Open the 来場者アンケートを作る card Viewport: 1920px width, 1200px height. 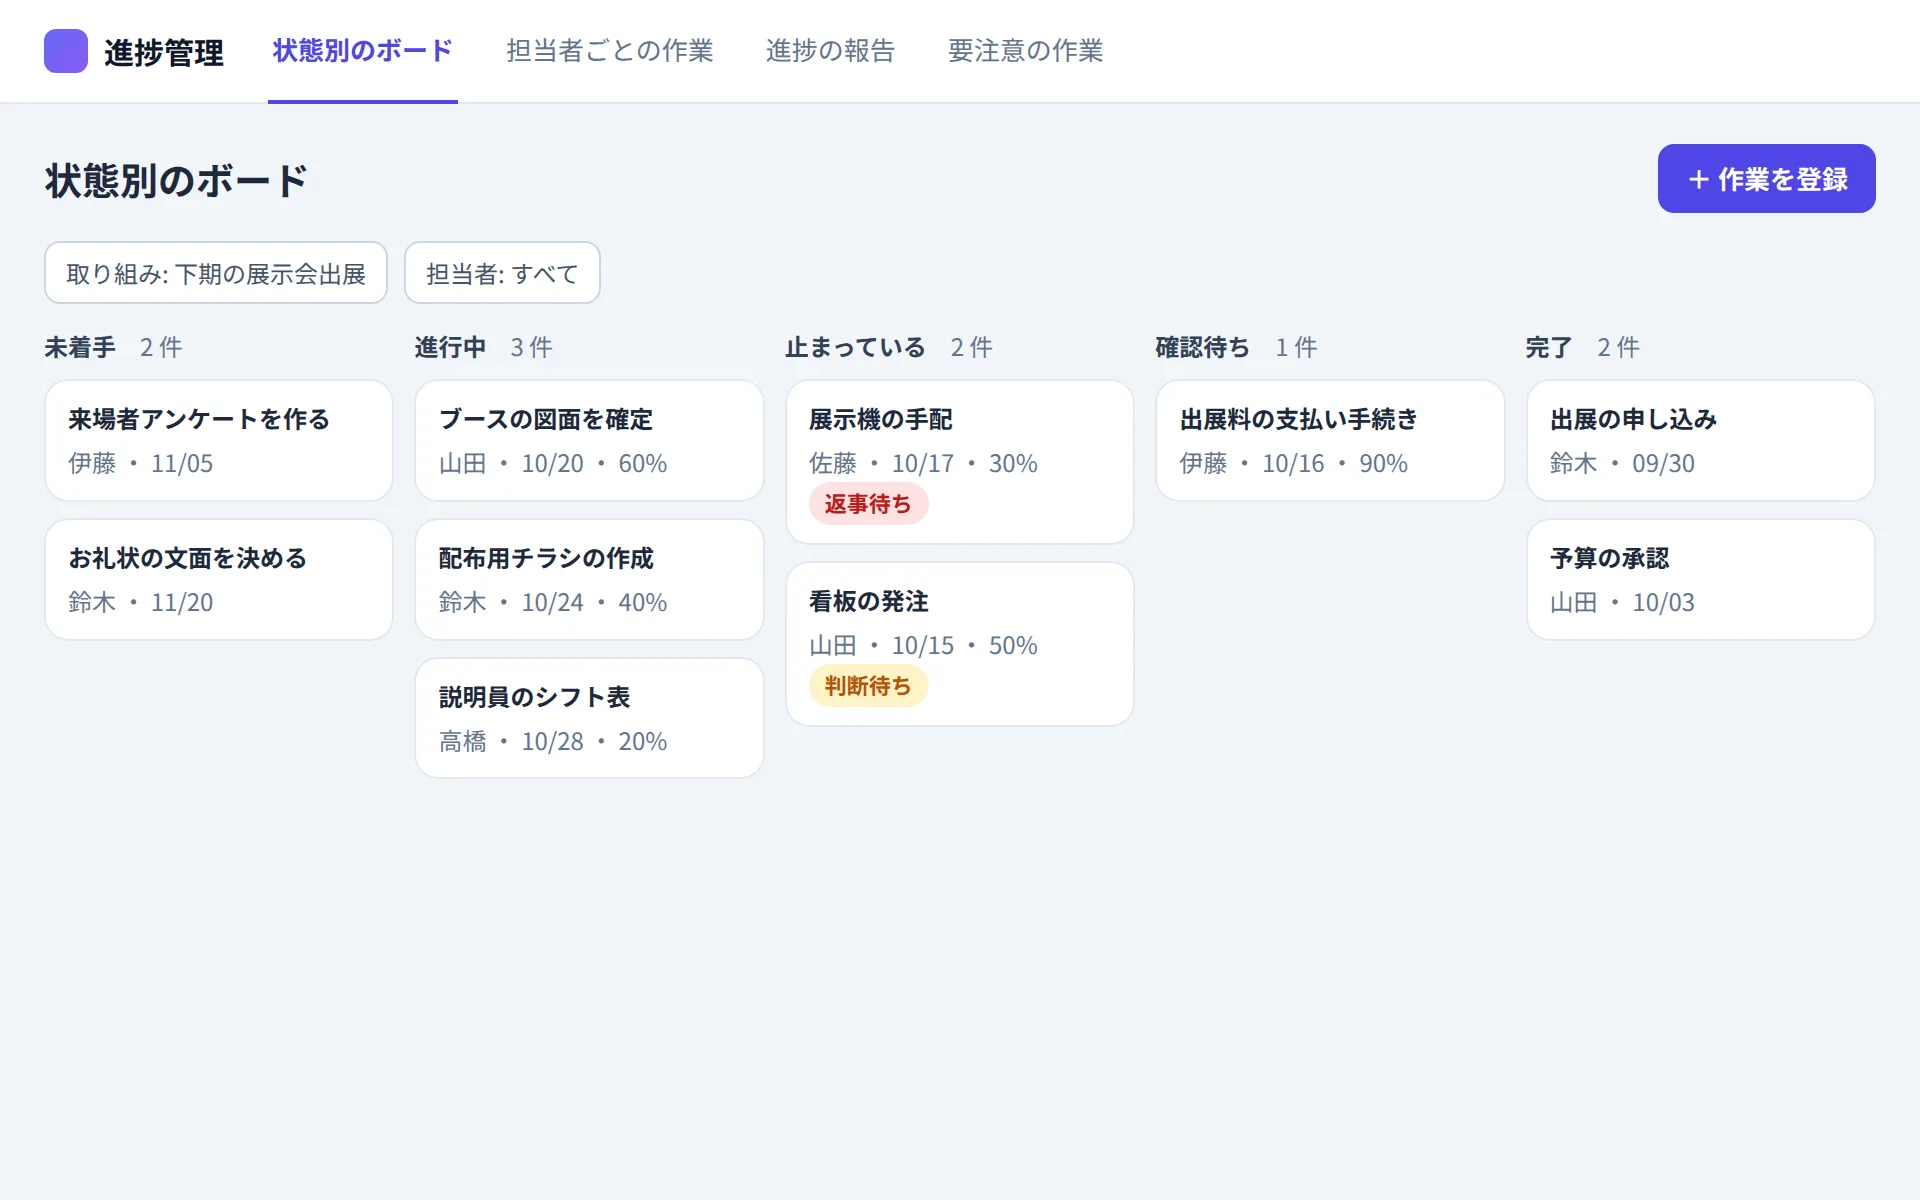coord(219,440)
